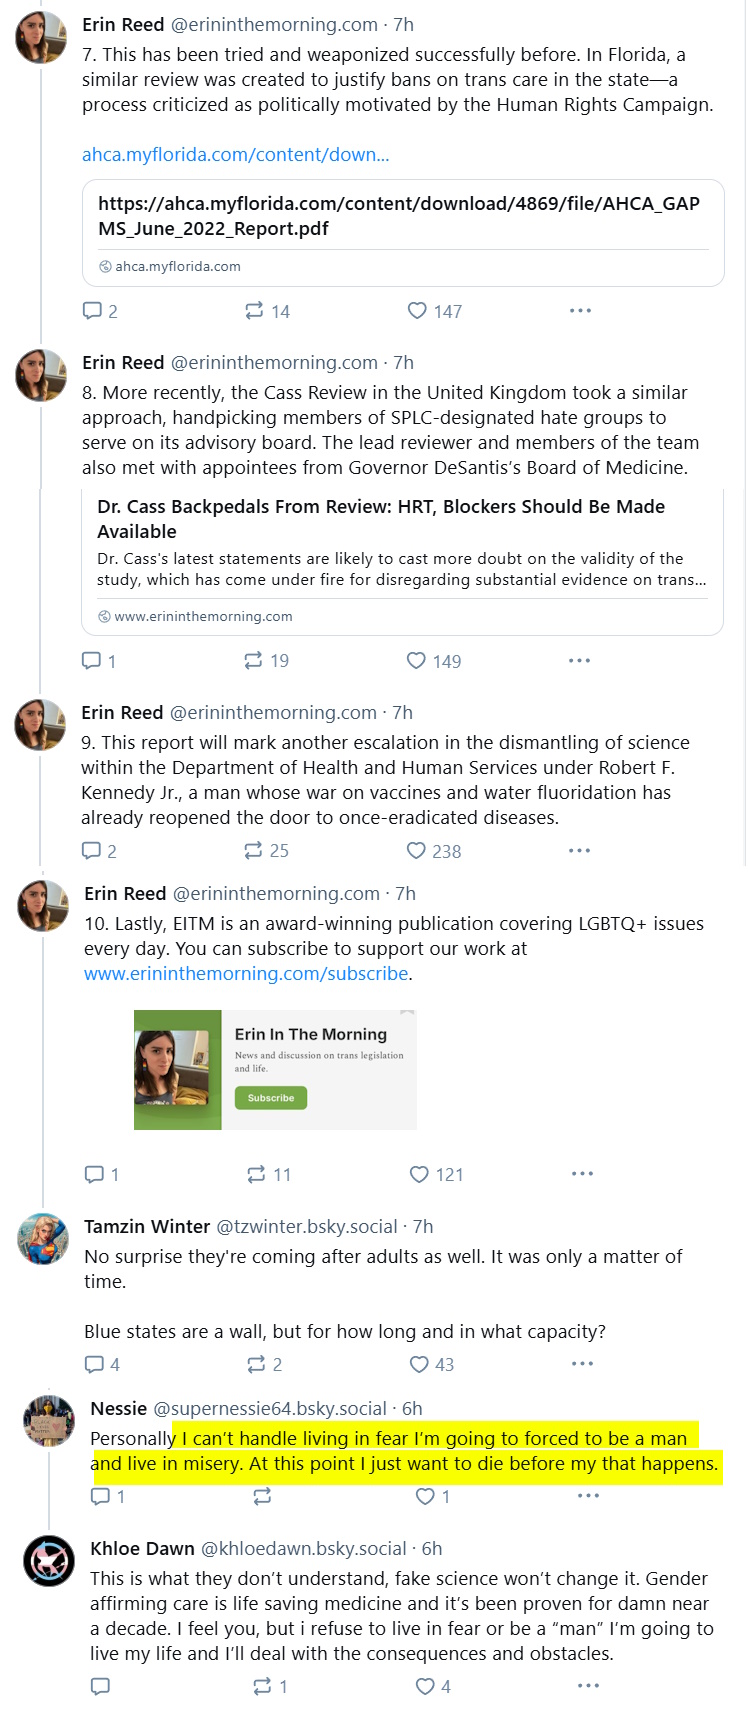Click the green Subscribe button
Image resolution: width=748 pixels, height=1710 pixels.
(x=271, y=1098)
